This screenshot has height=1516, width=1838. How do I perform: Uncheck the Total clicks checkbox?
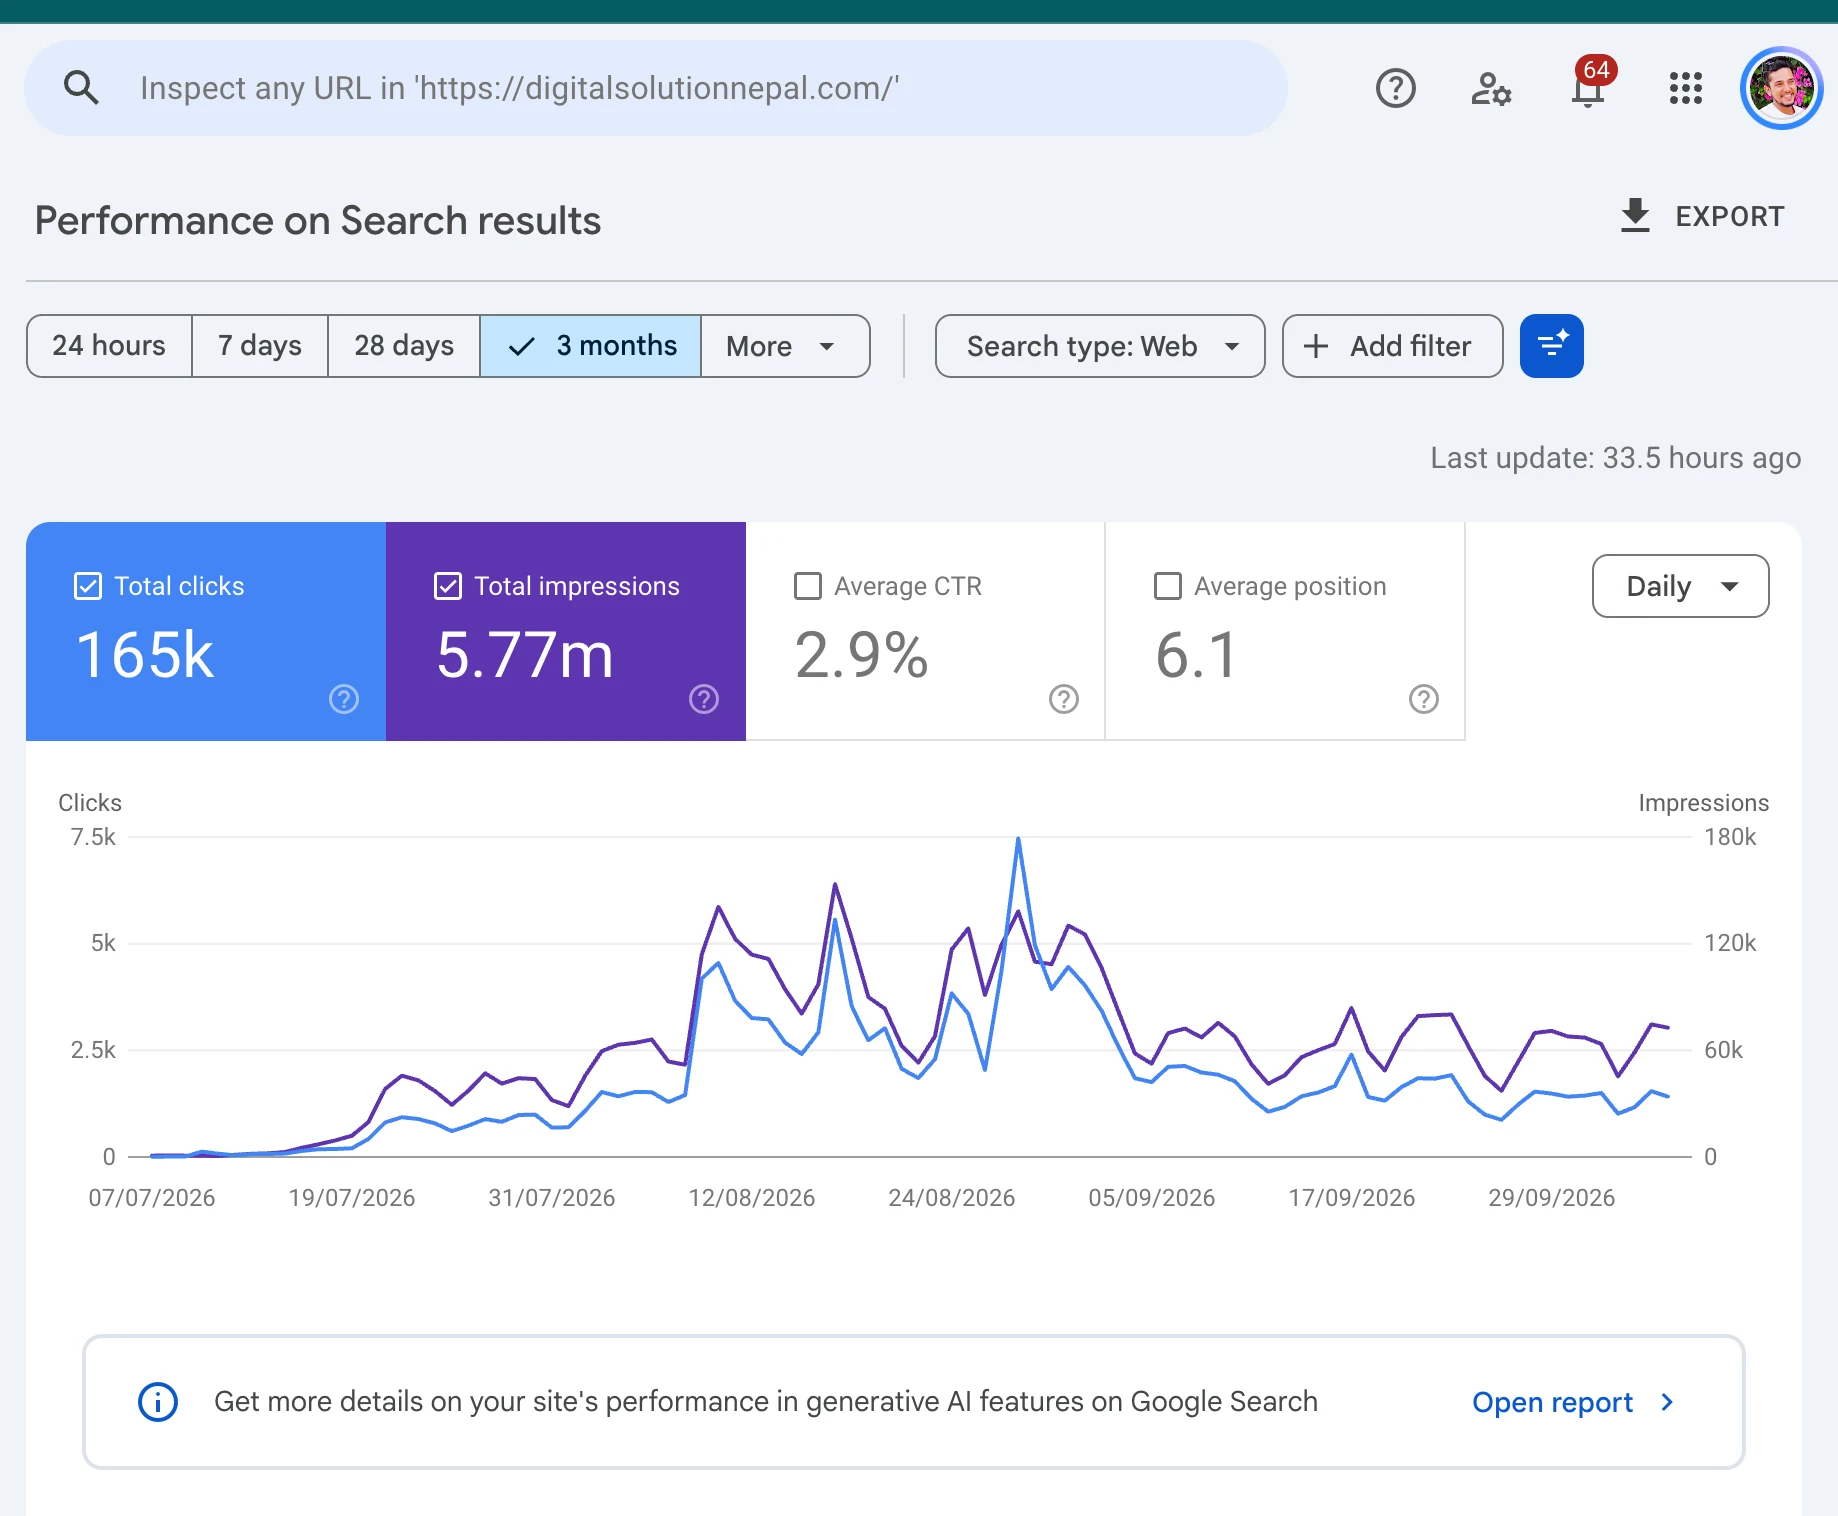coord(88,586)
